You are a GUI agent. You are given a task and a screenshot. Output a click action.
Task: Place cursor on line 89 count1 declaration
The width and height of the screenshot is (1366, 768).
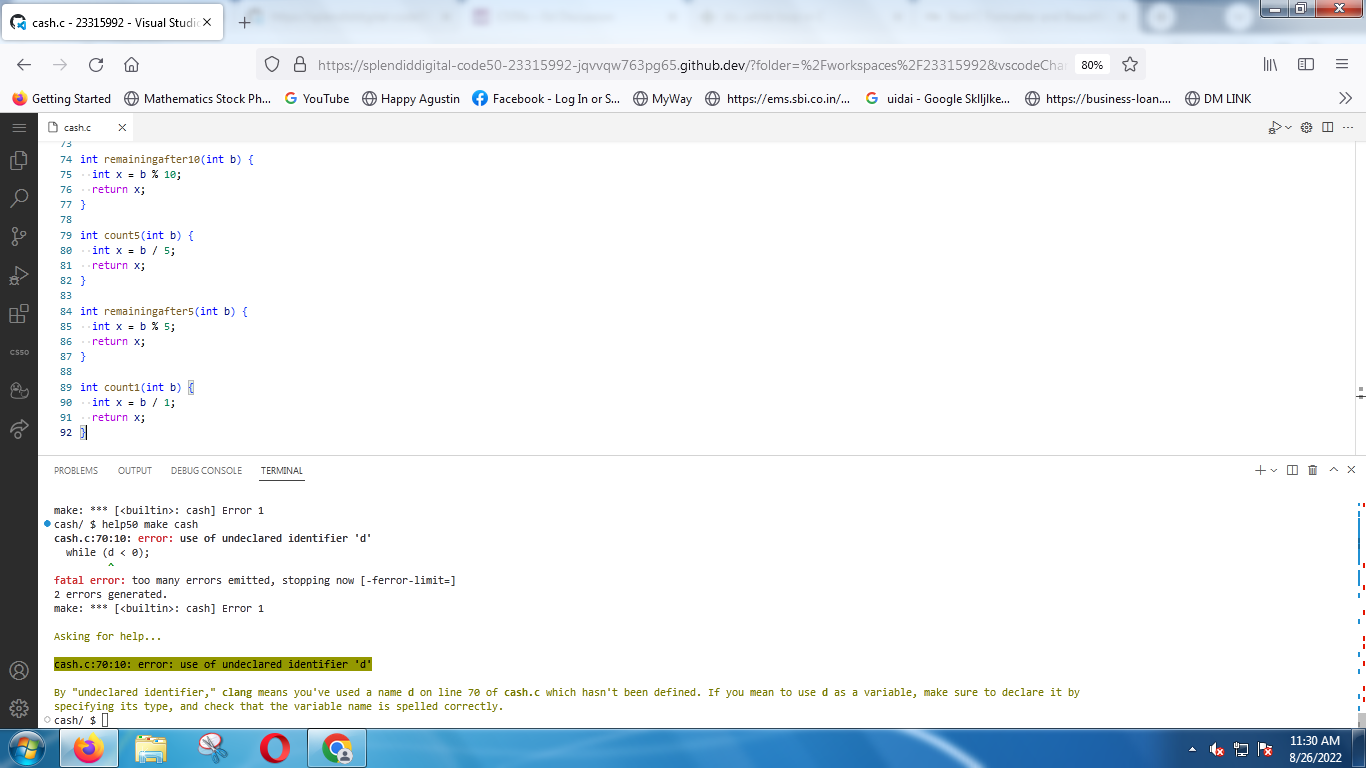point(137,387)
